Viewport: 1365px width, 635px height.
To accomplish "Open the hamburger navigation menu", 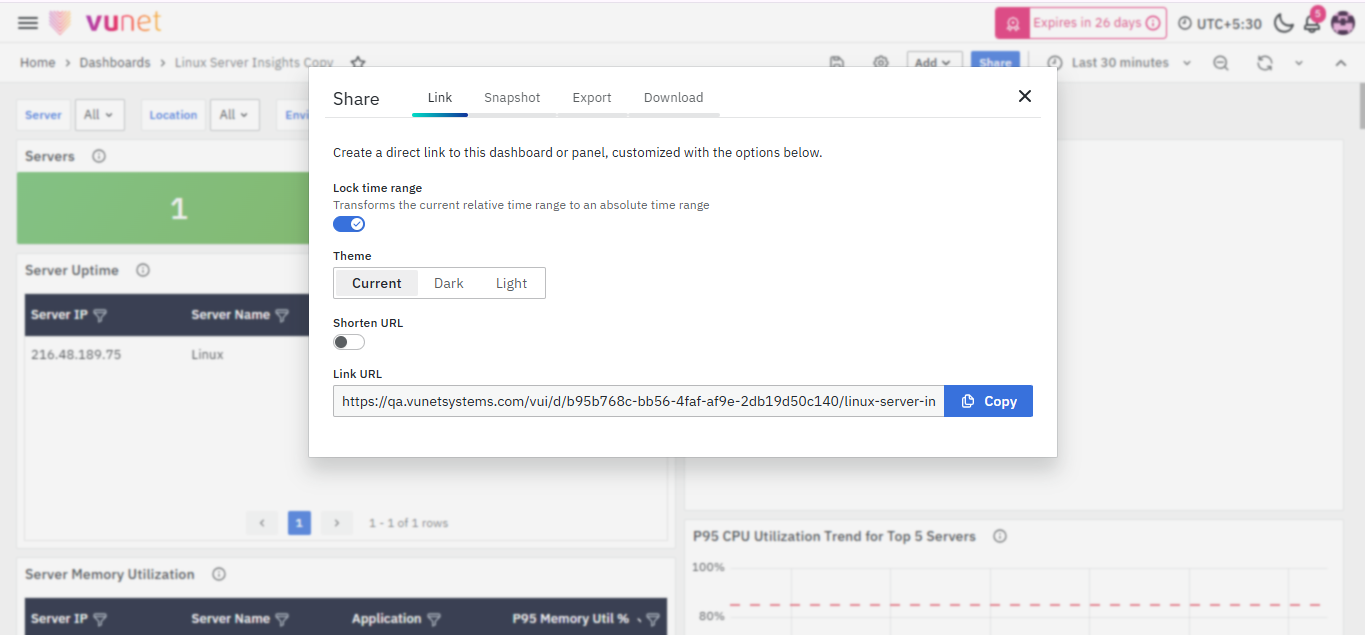I will click(x=28, y=23).
